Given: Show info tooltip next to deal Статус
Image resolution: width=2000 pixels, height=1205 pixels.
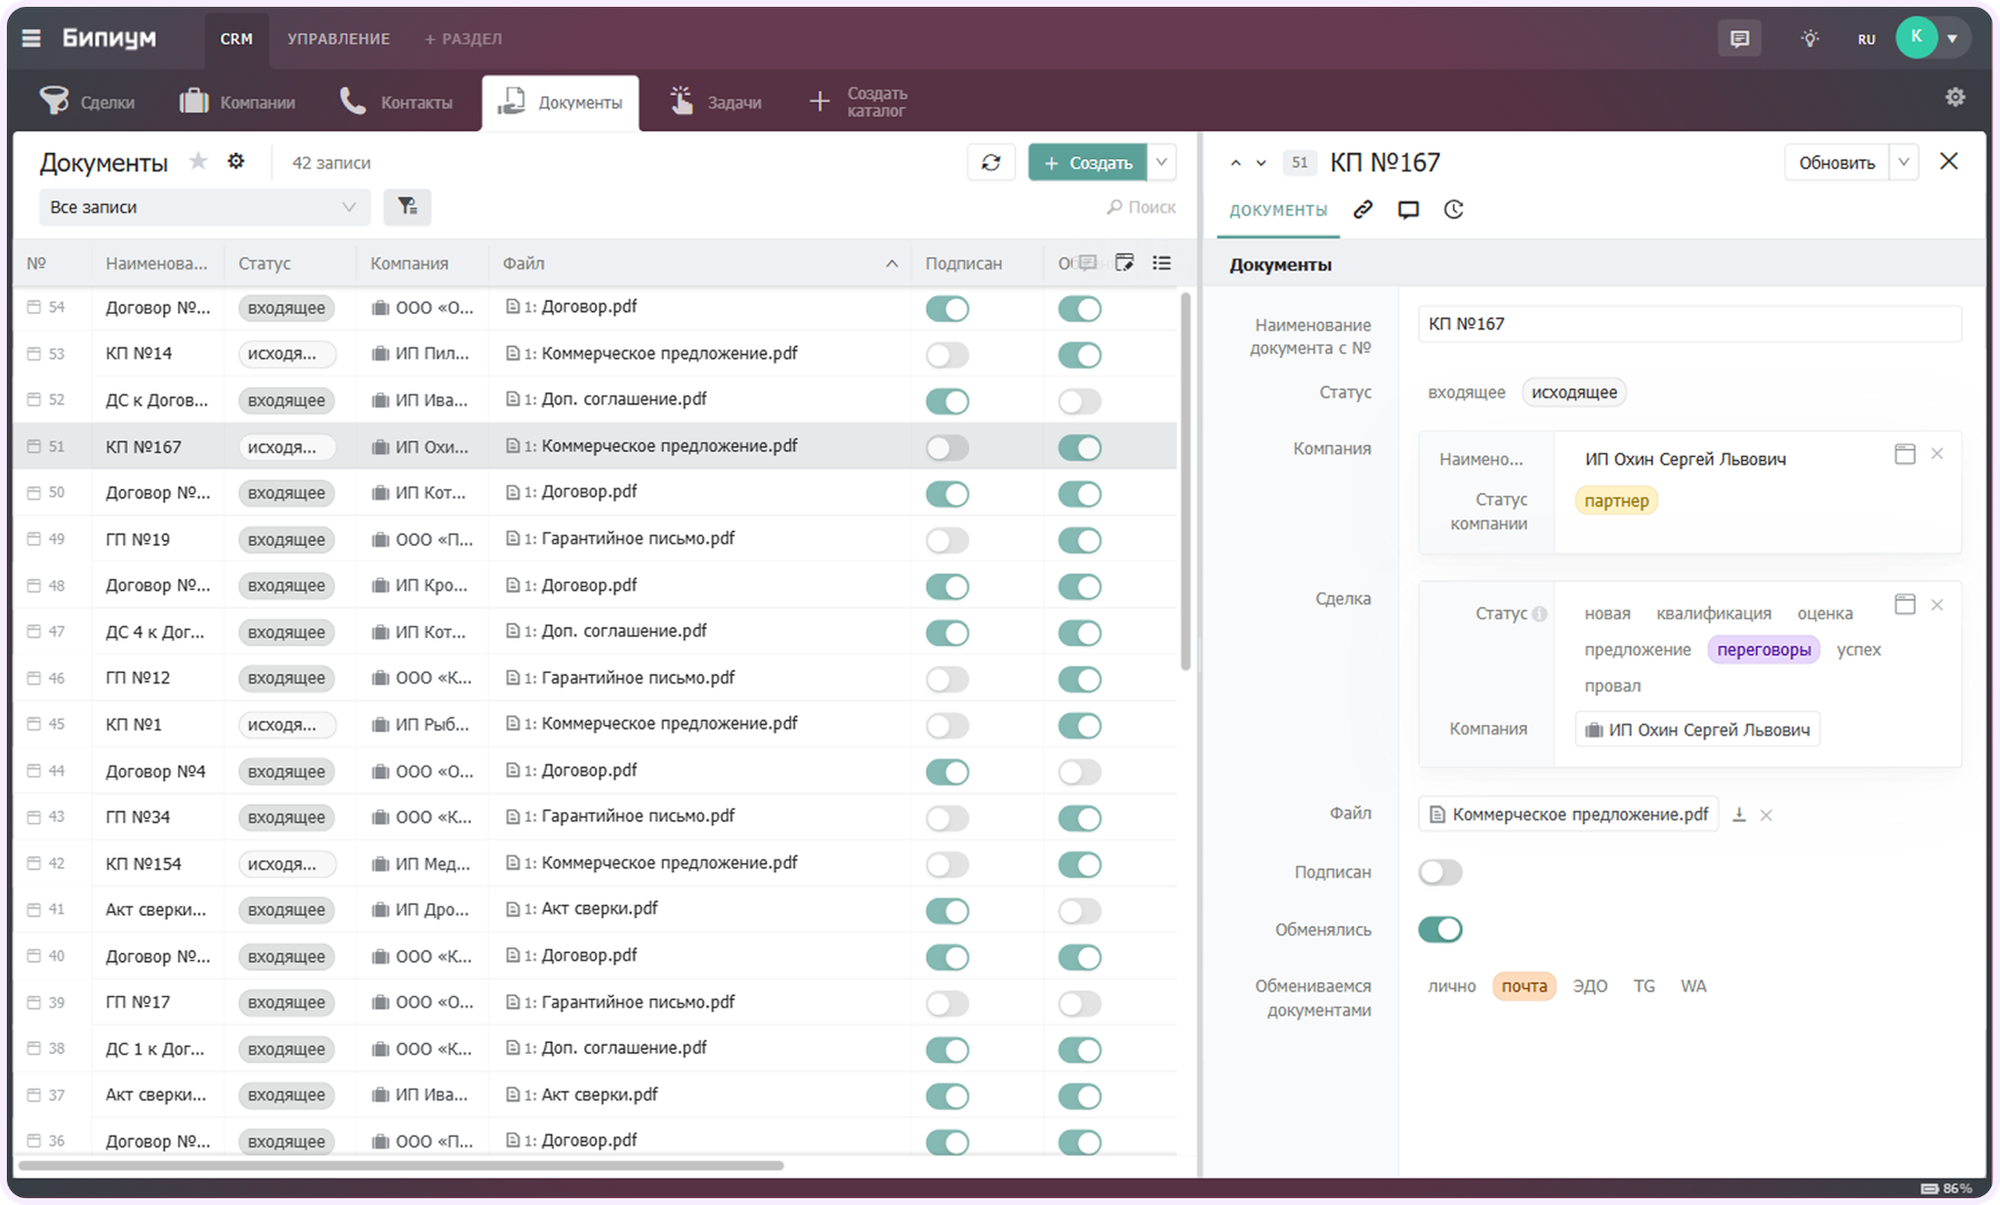Looking at the screenshot, I should (1540, 614).
